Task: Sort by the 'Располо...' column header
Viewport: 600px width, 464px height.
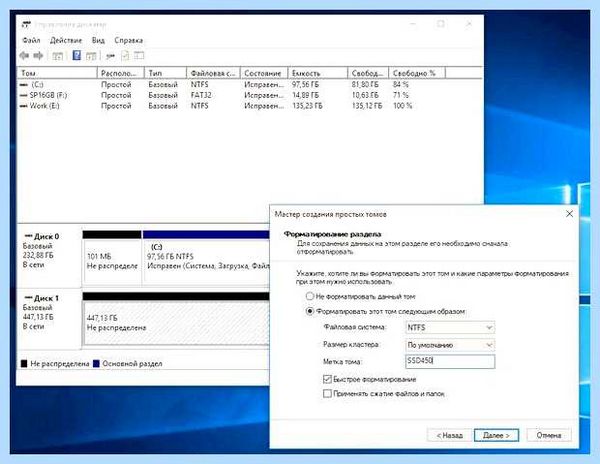Action: click(121, 73)
